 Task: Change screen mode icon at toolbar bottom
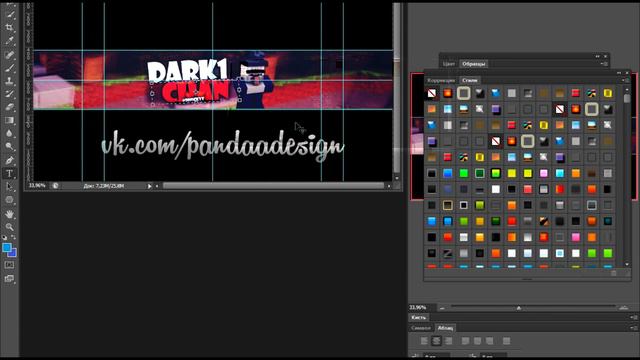pos(9,279)
